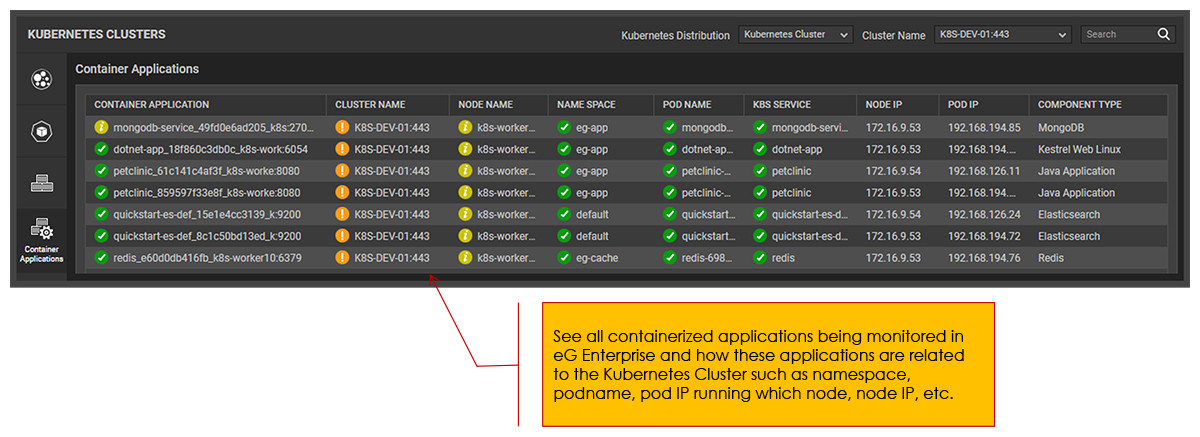1200x437 pixels.
Task: Click the cube-shaped sidebar icon
Action: click(42, 131)
